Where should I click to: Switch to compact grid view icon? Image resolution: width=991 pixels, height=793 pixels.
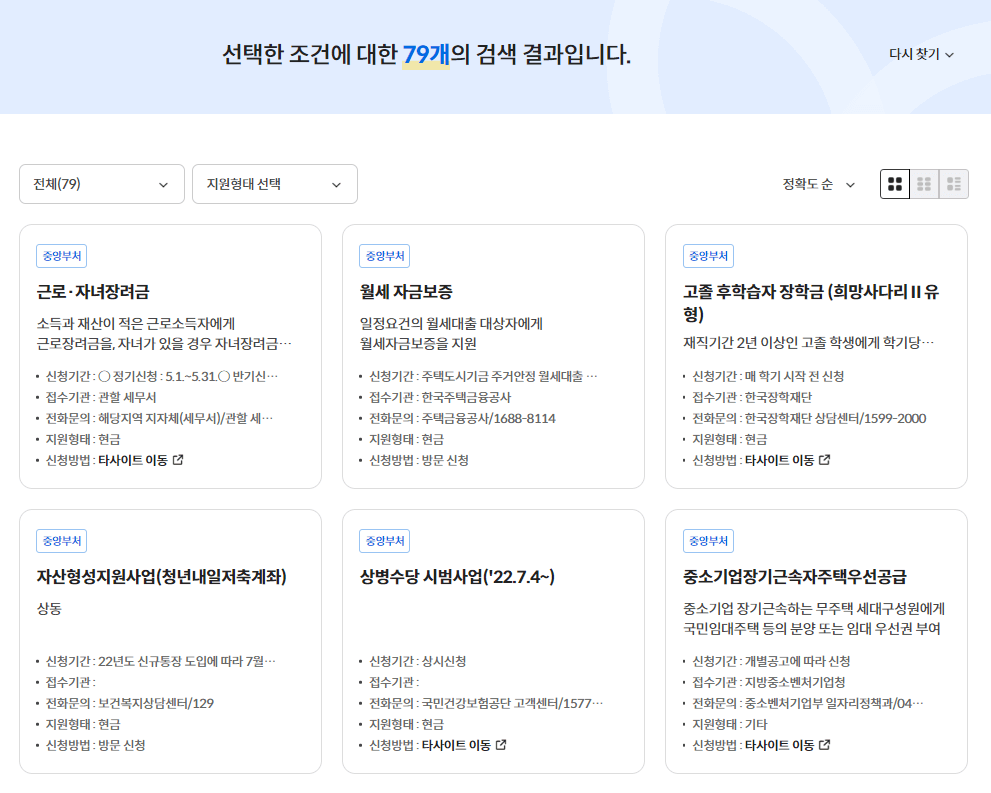[x=924, y=184]
